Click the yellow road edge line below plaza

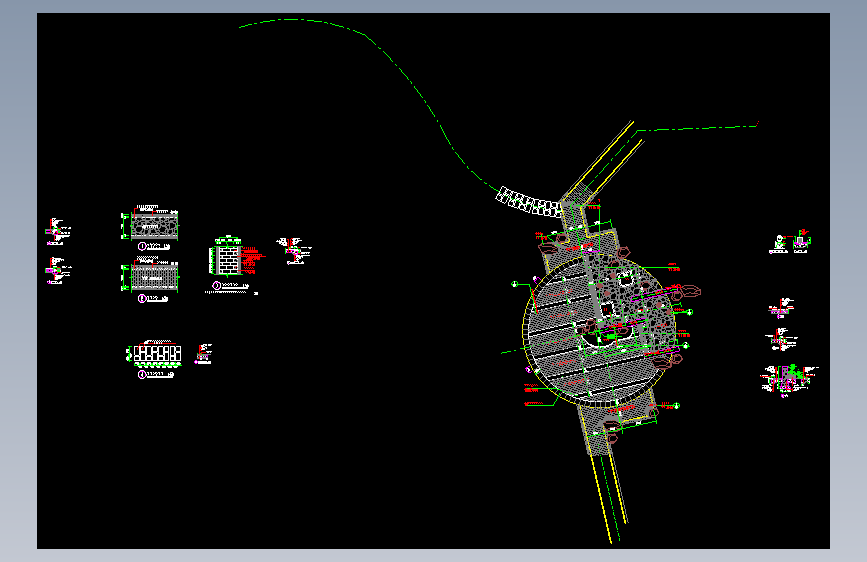(601, 499)
